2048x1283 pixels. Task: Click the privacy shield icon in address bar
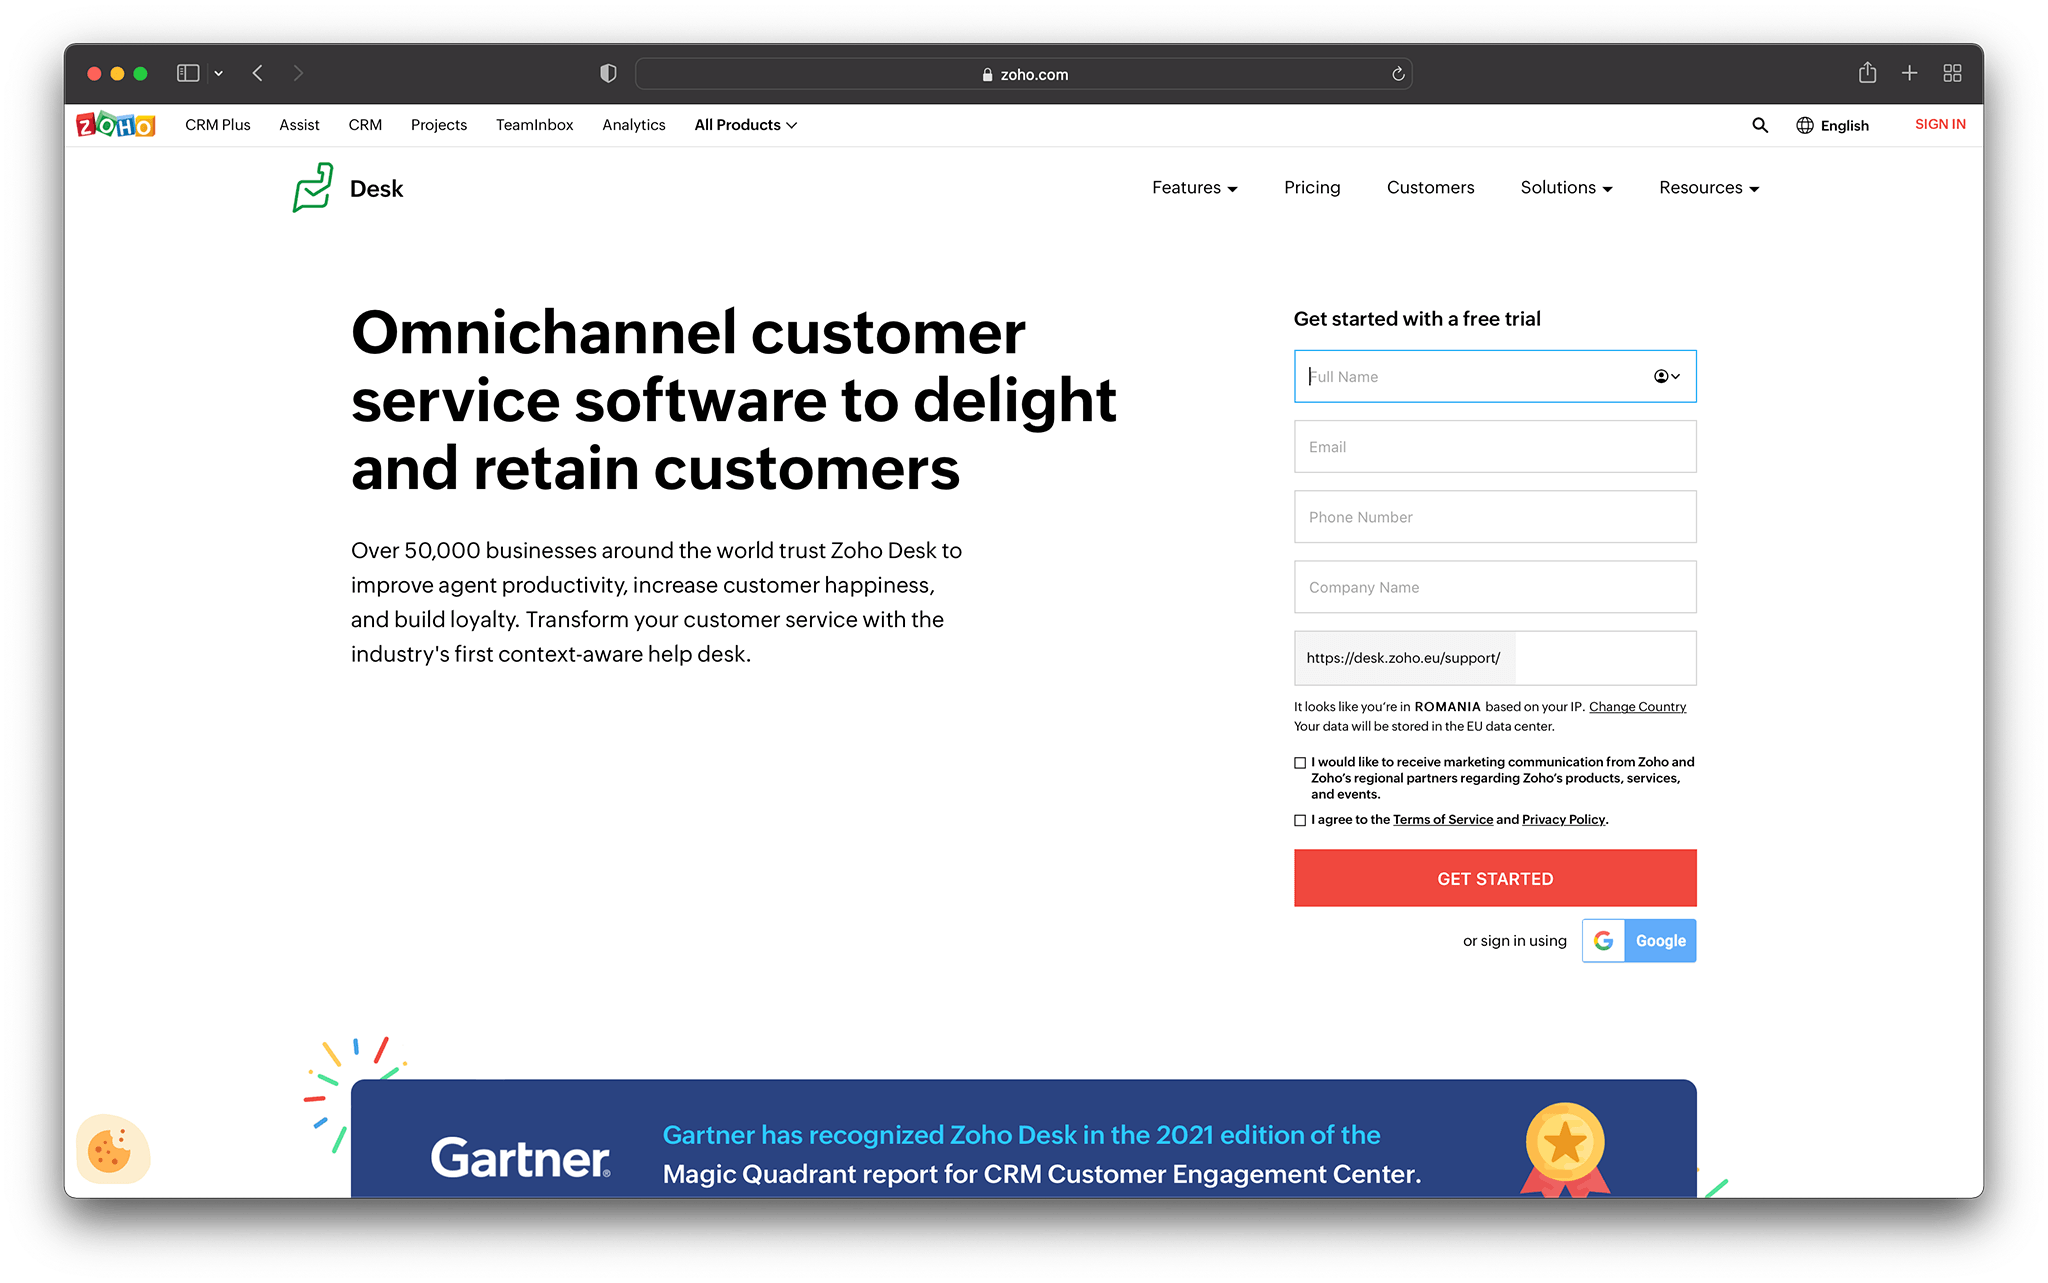point(608,73)
